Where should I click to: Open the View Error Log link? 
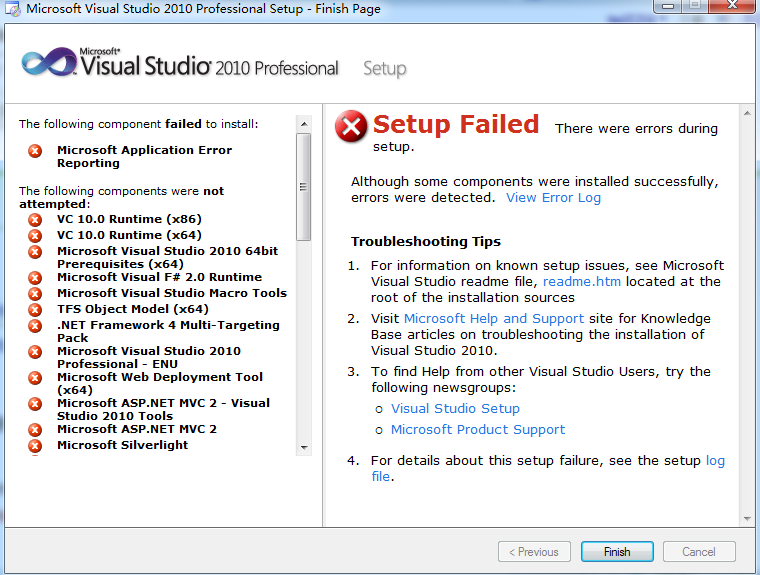[553, 198]
